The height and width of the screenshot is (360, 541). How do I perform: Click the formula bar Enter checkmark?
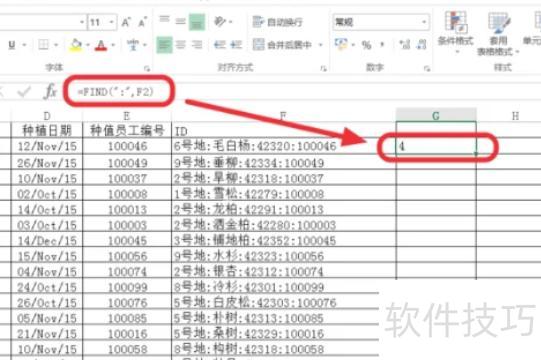pyautogui.click(x=24, y=92)
